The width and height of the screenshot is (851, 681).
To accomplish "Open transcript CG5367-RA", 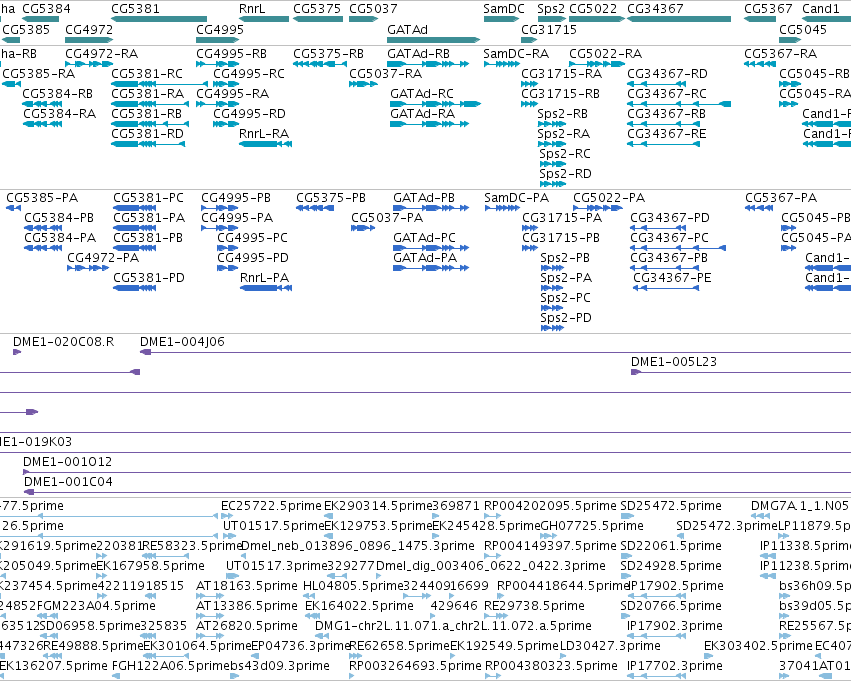I will click(780, 54).
